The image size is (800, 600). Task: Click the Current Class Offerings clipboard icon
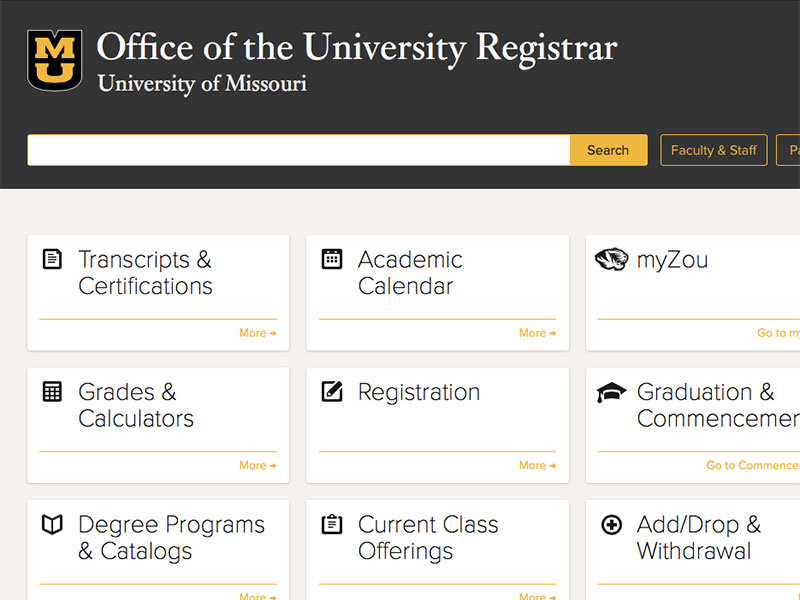pyautogui.click(x=332, y=524)
